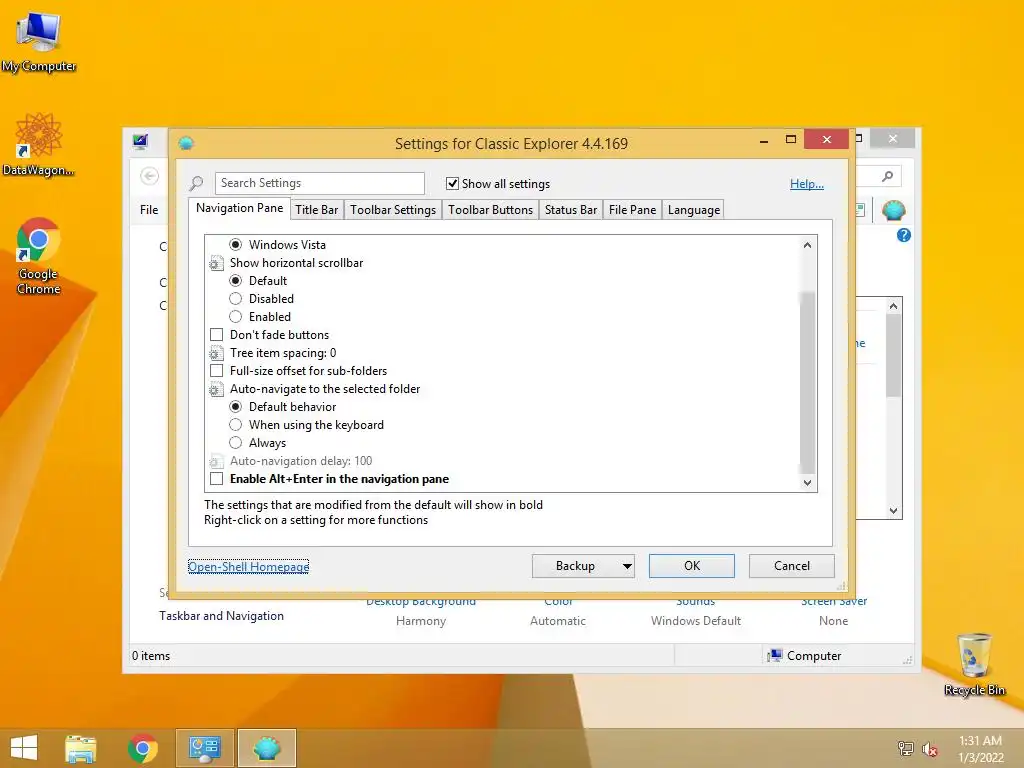Click the gear icon beside Auto-navigate setting
The image size is (1024, 768).
(216, 389)
